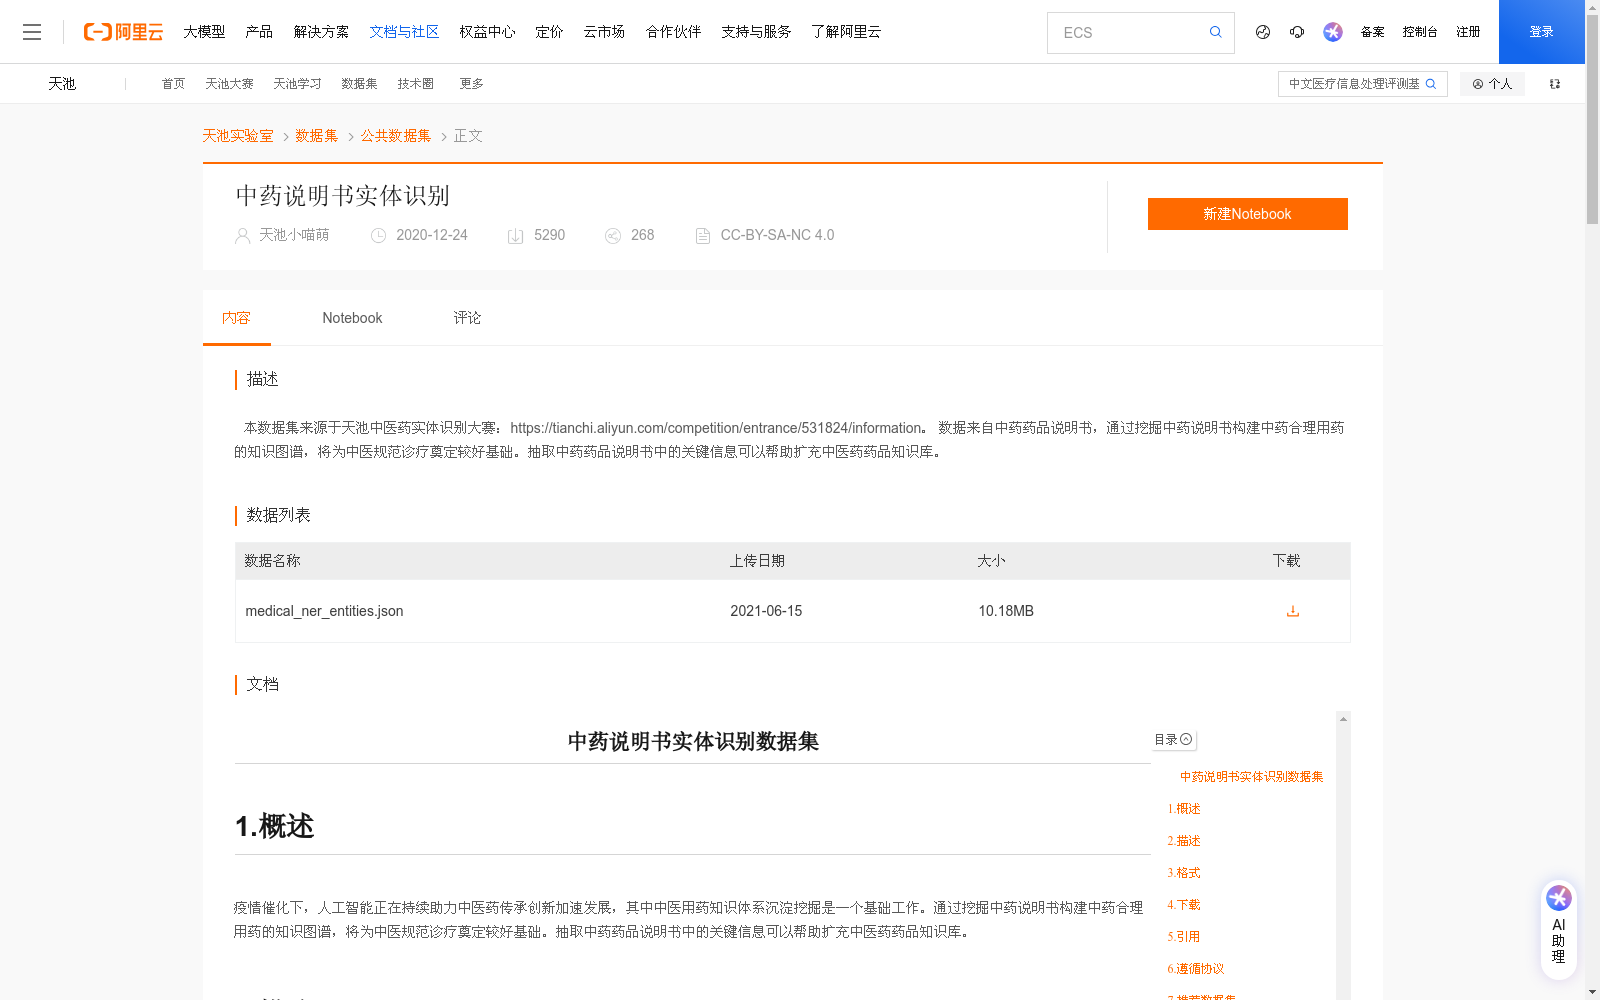Viewport: 1600px width, 1000px height.
Task: Jump to 2.描述 in table of contents
Action: (x=1184, y=841)
